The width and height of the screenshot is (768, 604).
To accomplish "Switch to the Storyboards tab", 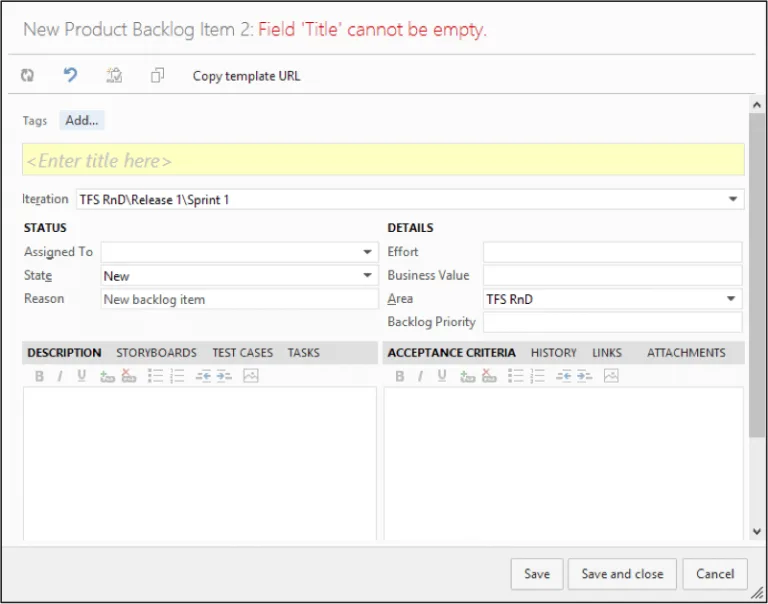I will pyautogui.click(x=156, y=353).
